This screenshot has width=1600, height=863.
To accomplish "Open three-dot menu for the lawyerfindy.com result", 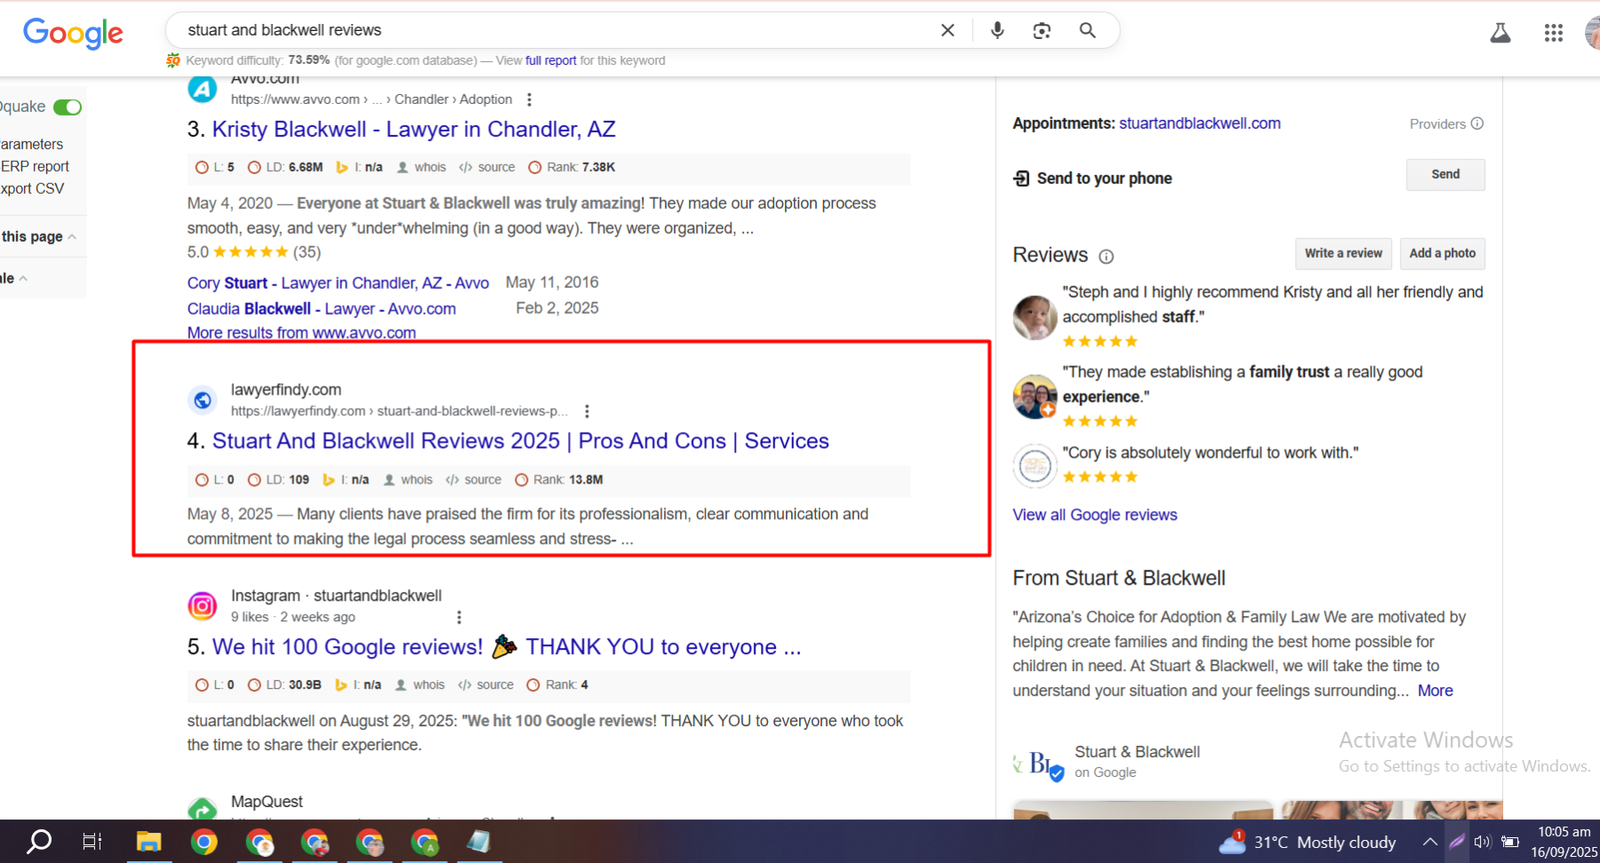I will pyautogui.click(x=587, y=411).
